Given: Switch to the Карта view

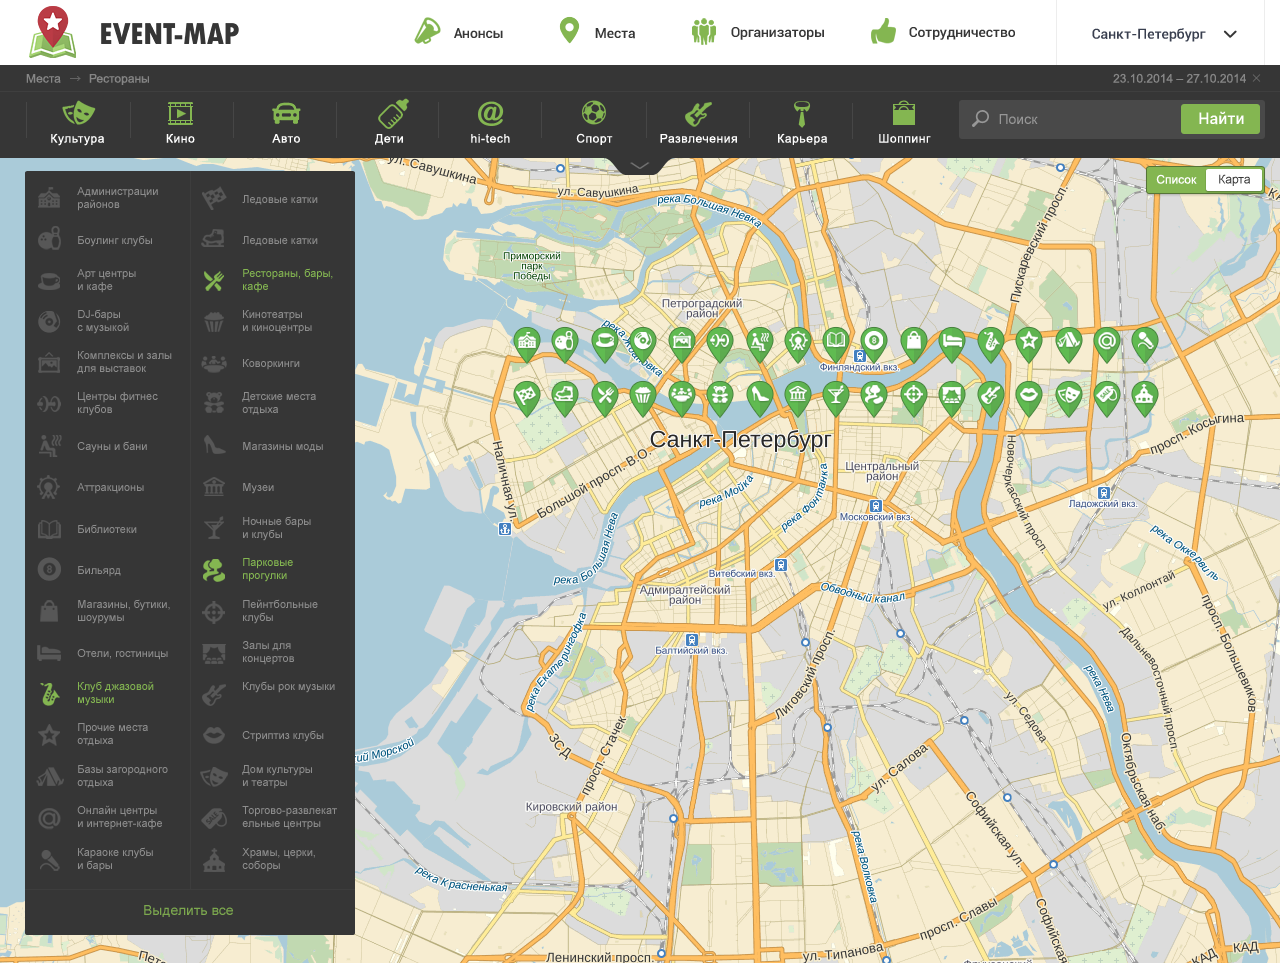Looking at the screenshot, I should point(1234,180).
